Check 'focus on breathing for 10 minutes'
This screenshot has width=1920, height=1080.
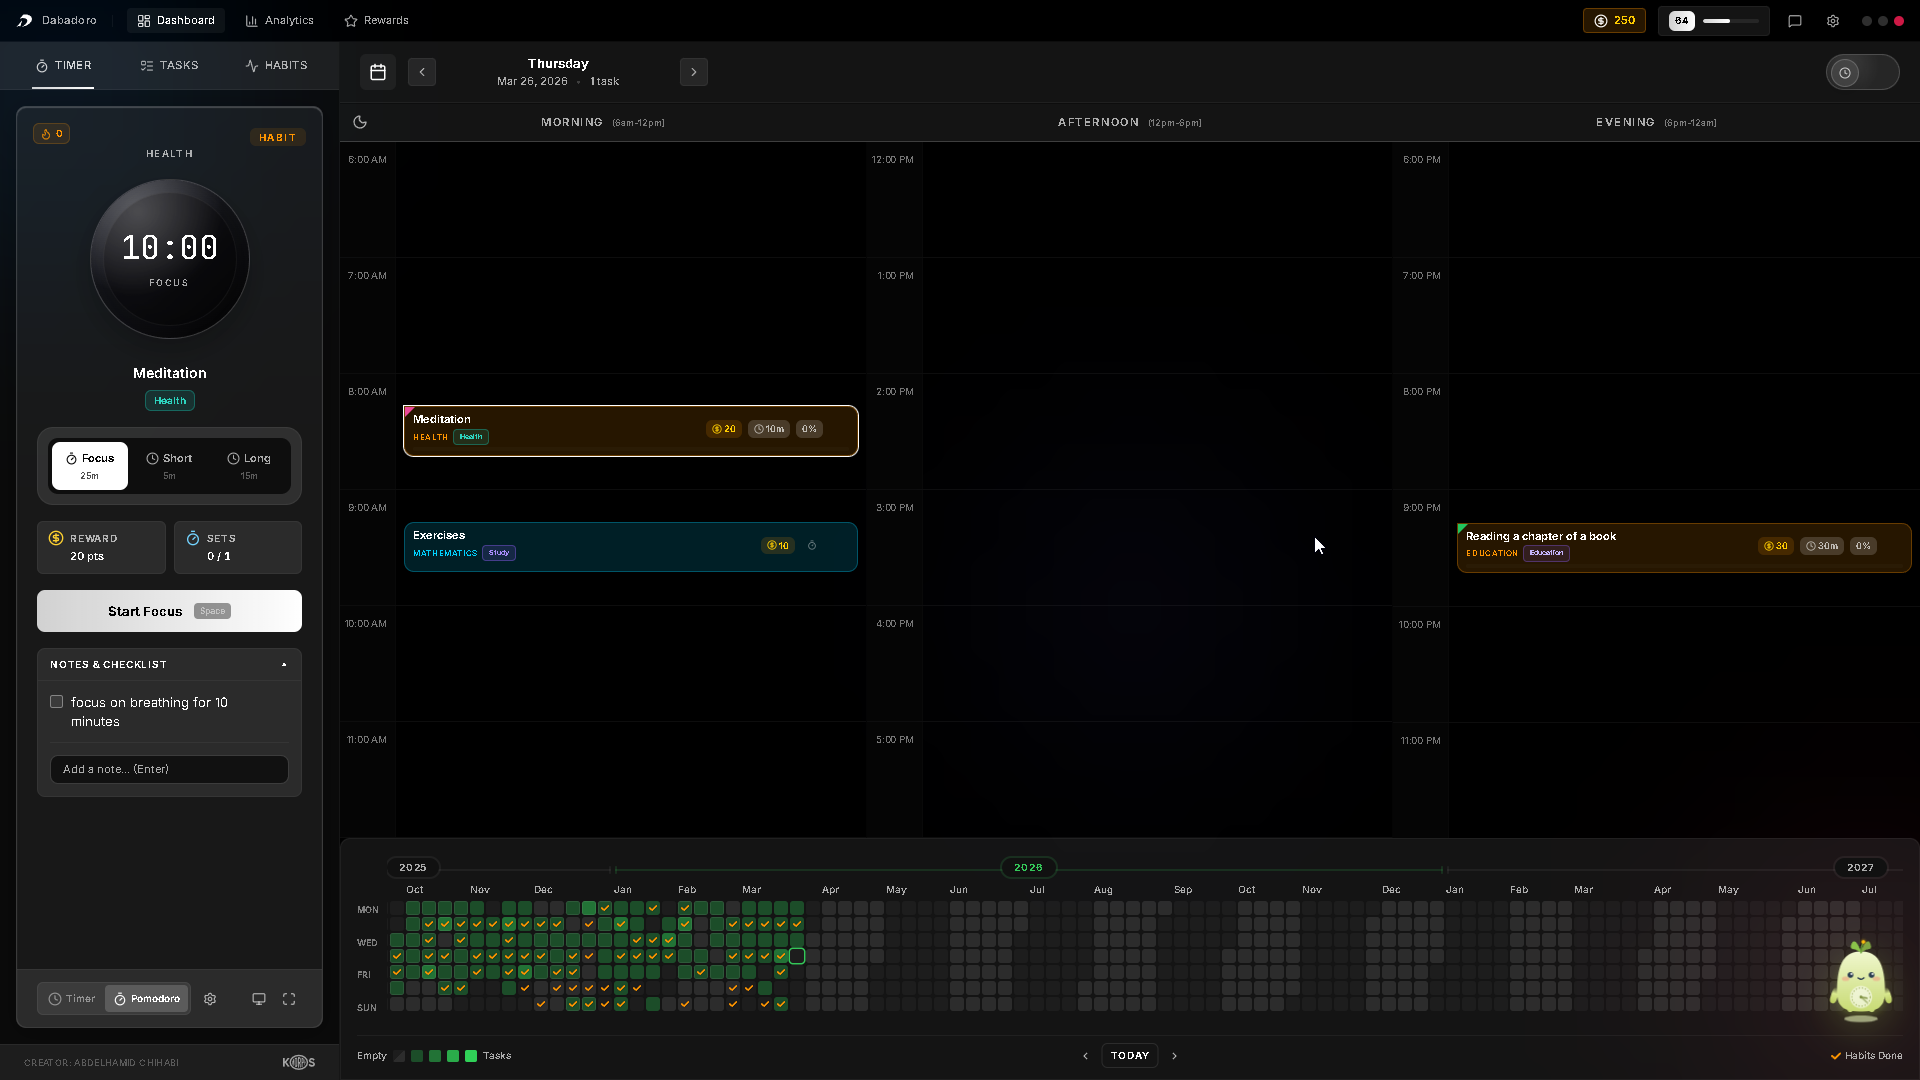pos(57,702)
